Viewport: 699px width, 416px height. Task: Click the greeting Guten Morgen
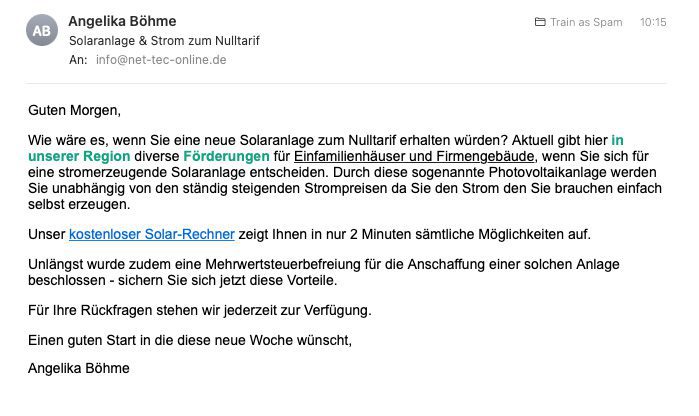[x=74, y=110]
